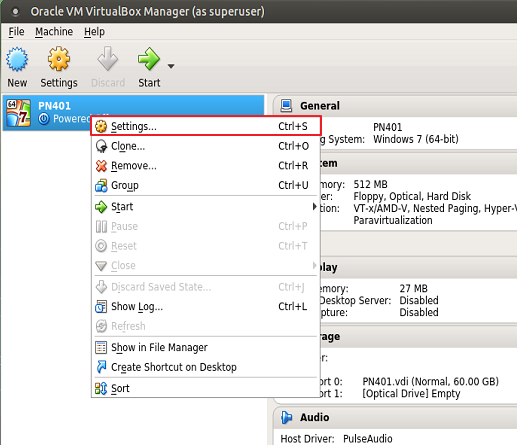Screen dimensions: 517x445
Task: Select the PN401 virtual machine entry
Action: point(133,113)
